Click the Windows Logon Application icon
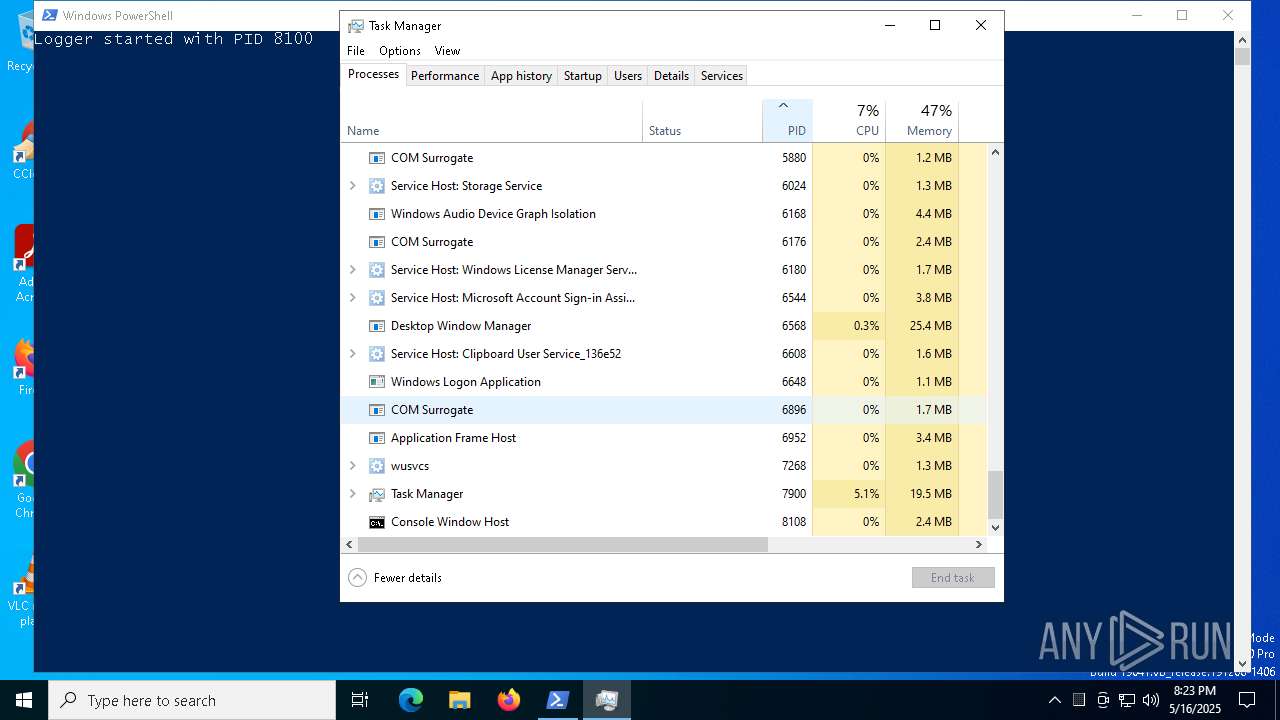 point(377,382)
